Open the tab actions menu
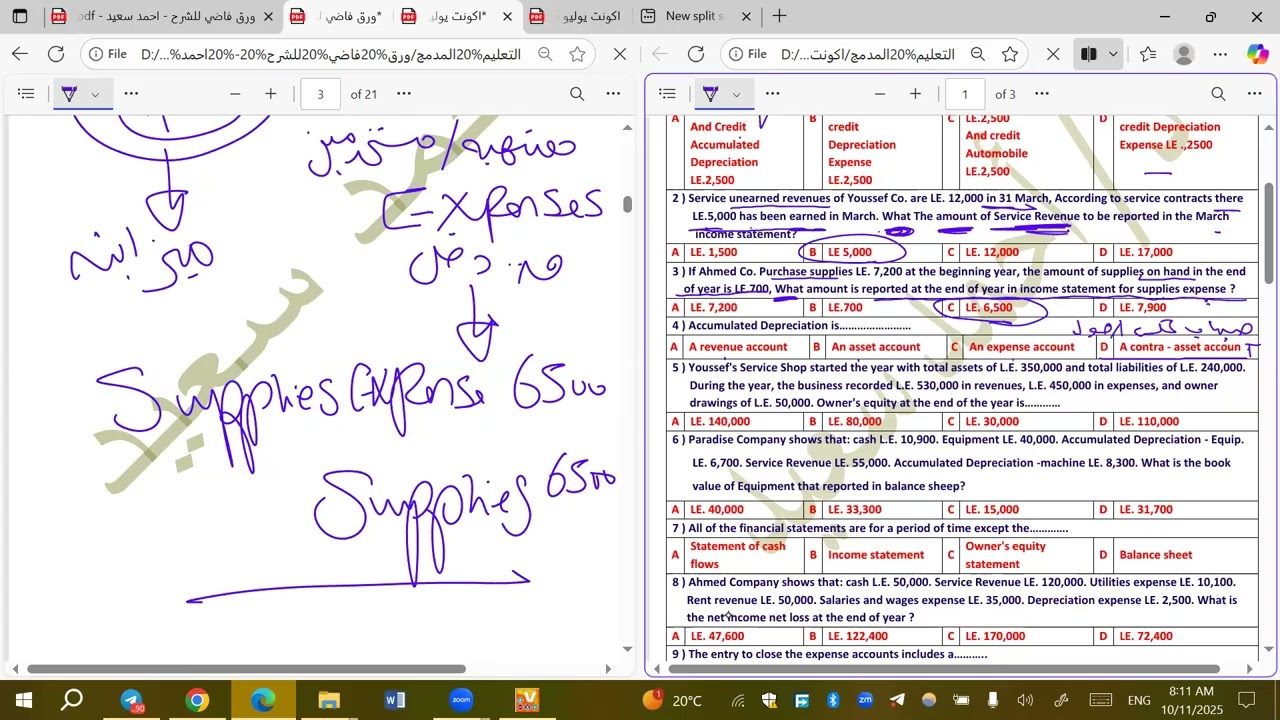This screenshot has width=1280, height=720. click(x=20, y=16)
